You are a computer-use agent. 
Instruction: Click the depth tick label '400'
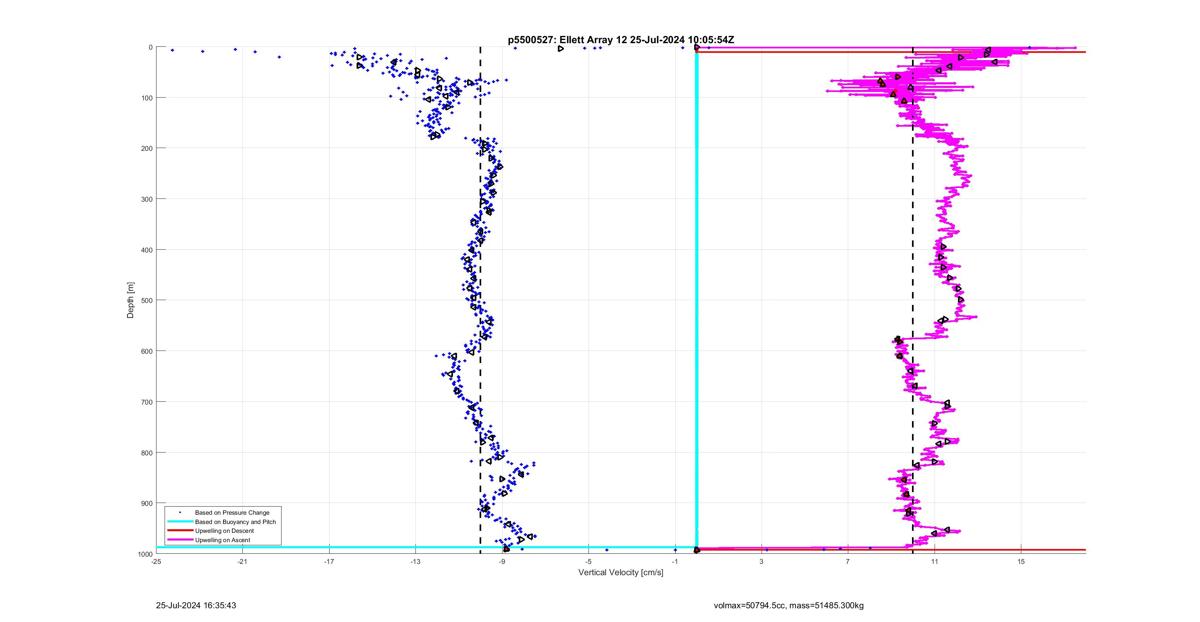pyautogui.click(x=146, y=250)
